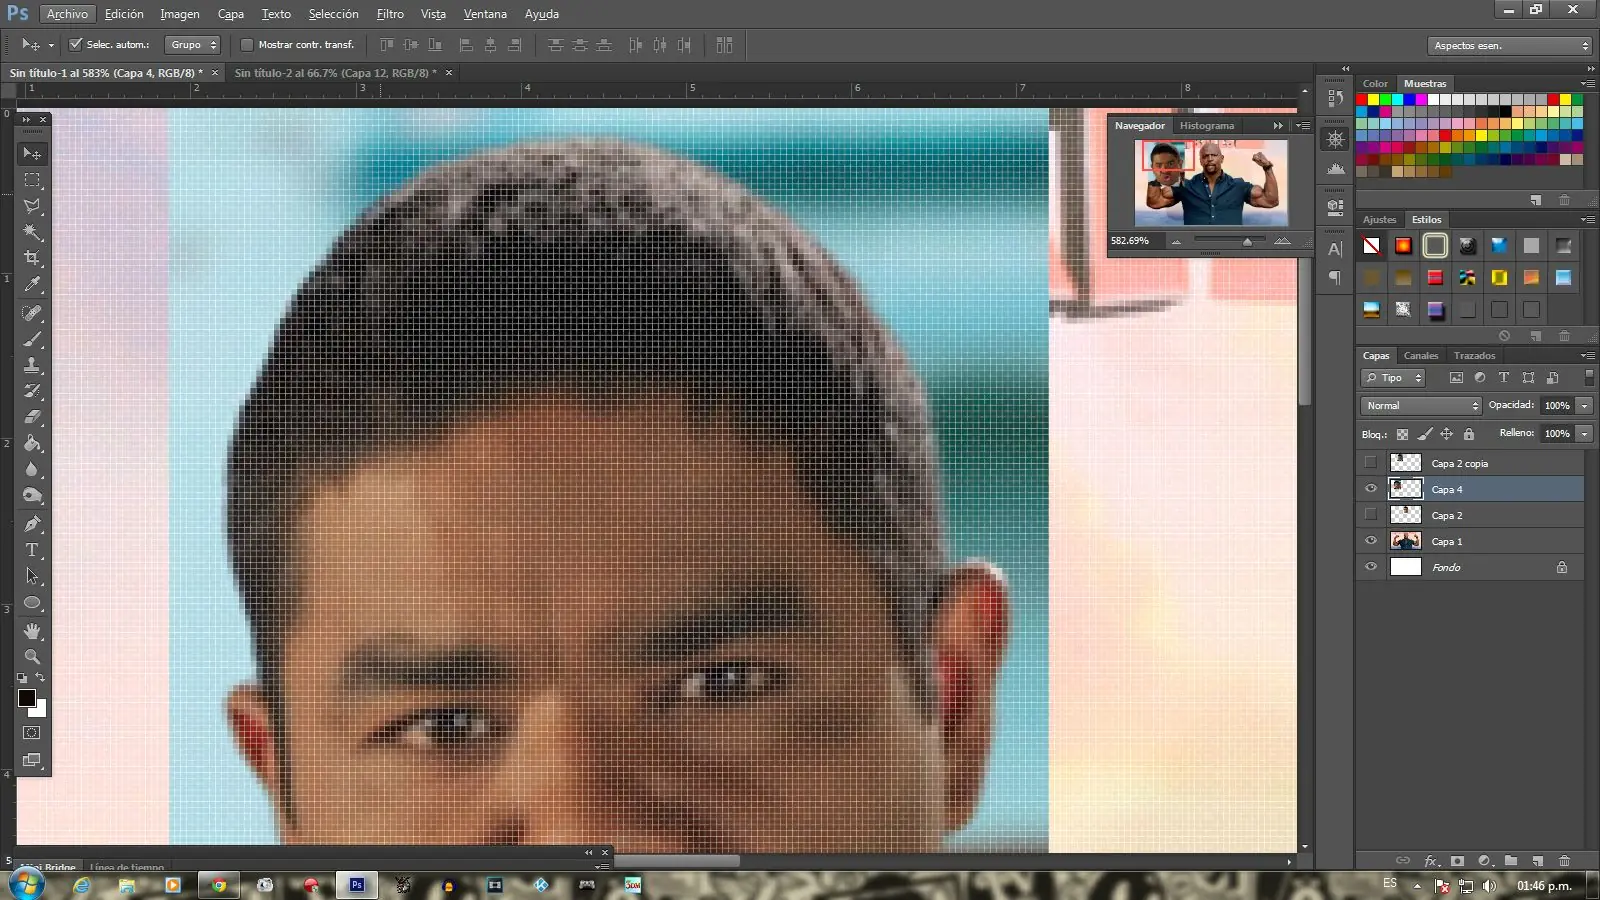This screenshot has height=900, width=1600.
Task: Expand the Opacidad slider arrow
Action: [1584, 406]
